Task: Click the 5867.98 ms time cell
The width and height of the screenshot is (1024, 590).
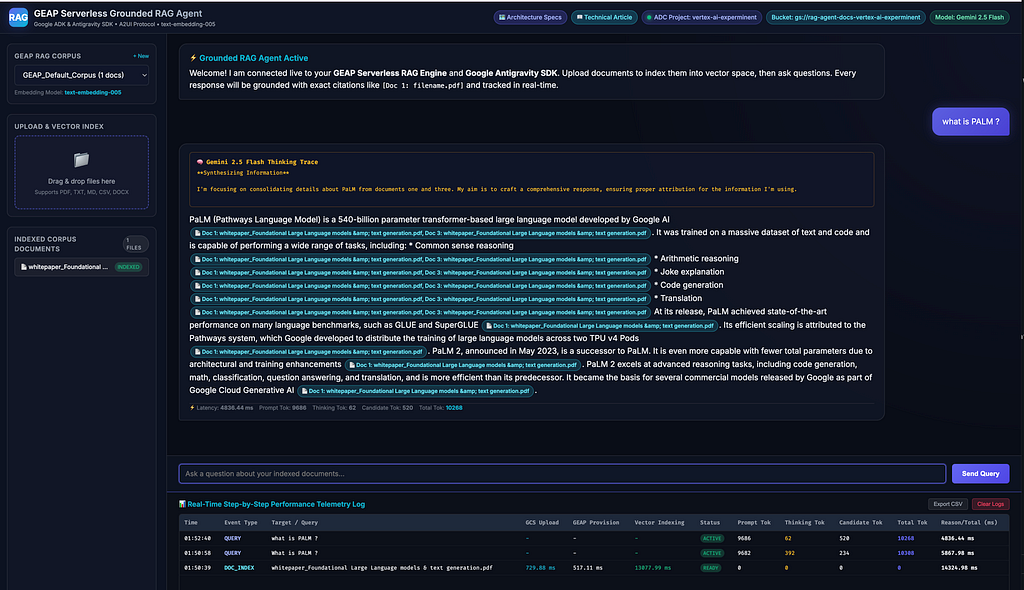Action: tap(957, 553)
